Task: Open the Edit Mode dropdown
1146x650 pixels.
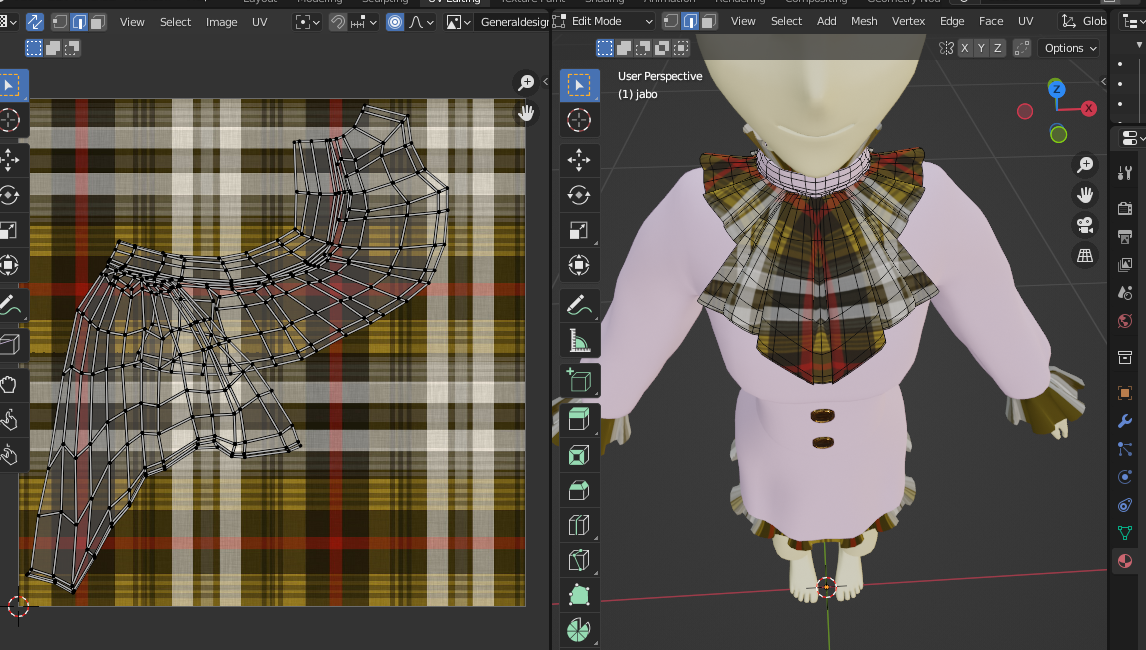Action: (603, 21)
